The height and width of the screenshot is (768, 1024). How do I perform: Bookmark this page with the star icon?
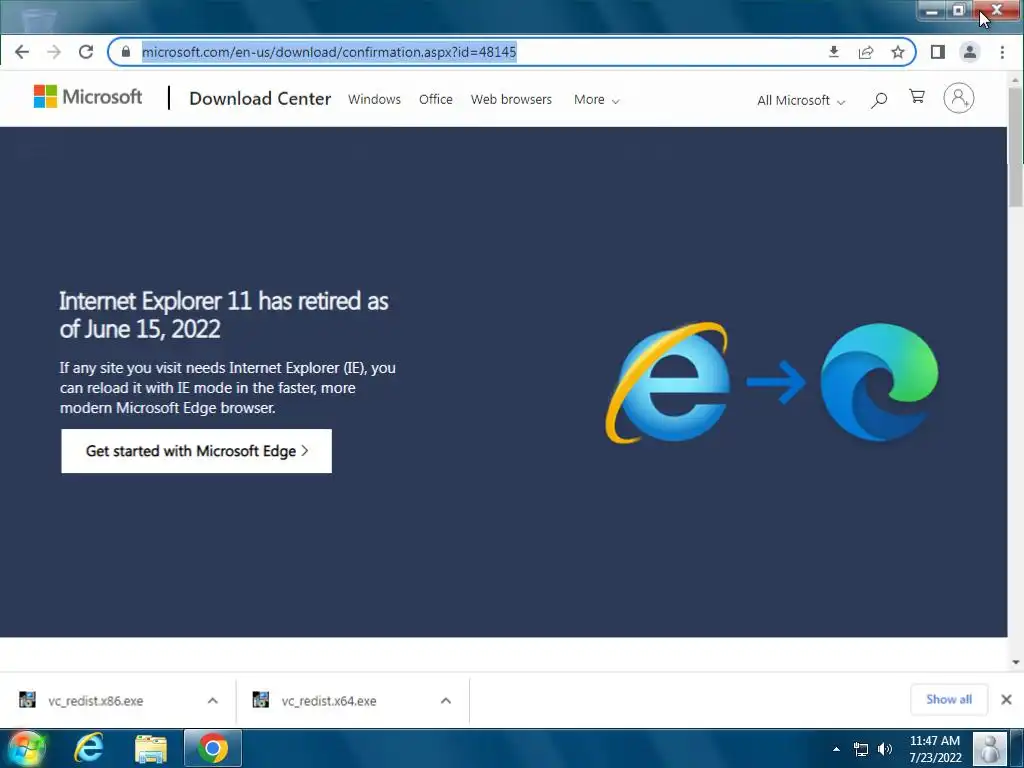[898, 52]
